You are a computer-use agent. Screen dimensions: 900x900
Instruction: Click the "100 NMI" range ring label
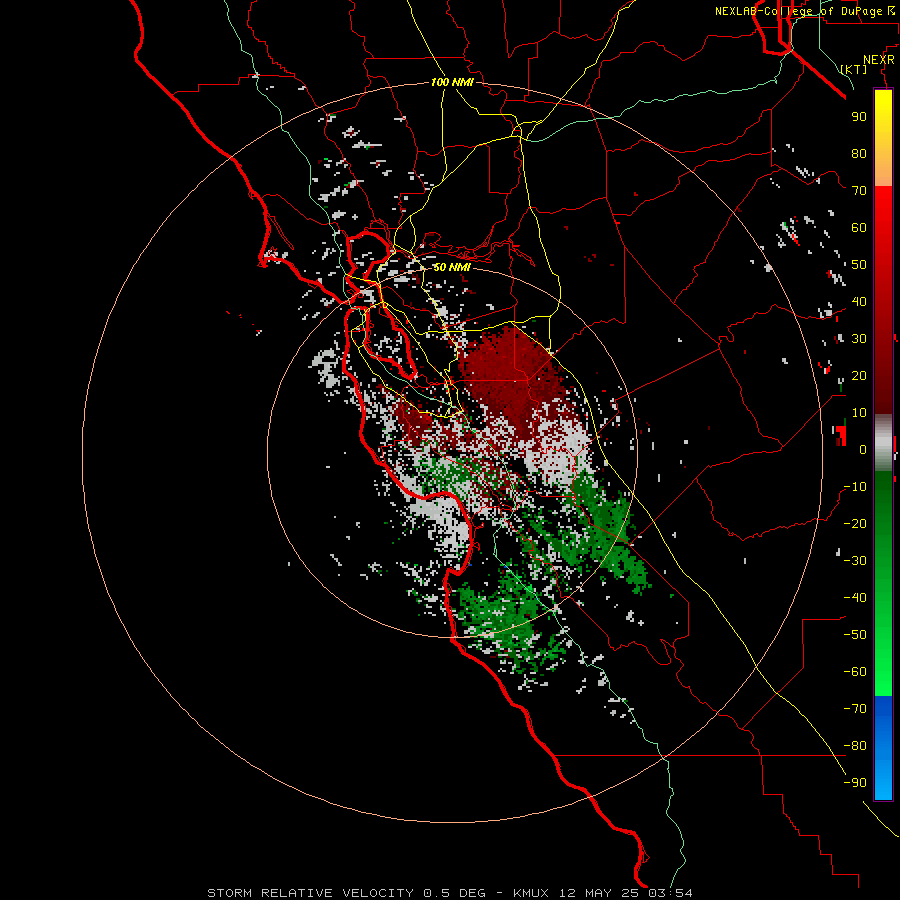coord(452,82)
